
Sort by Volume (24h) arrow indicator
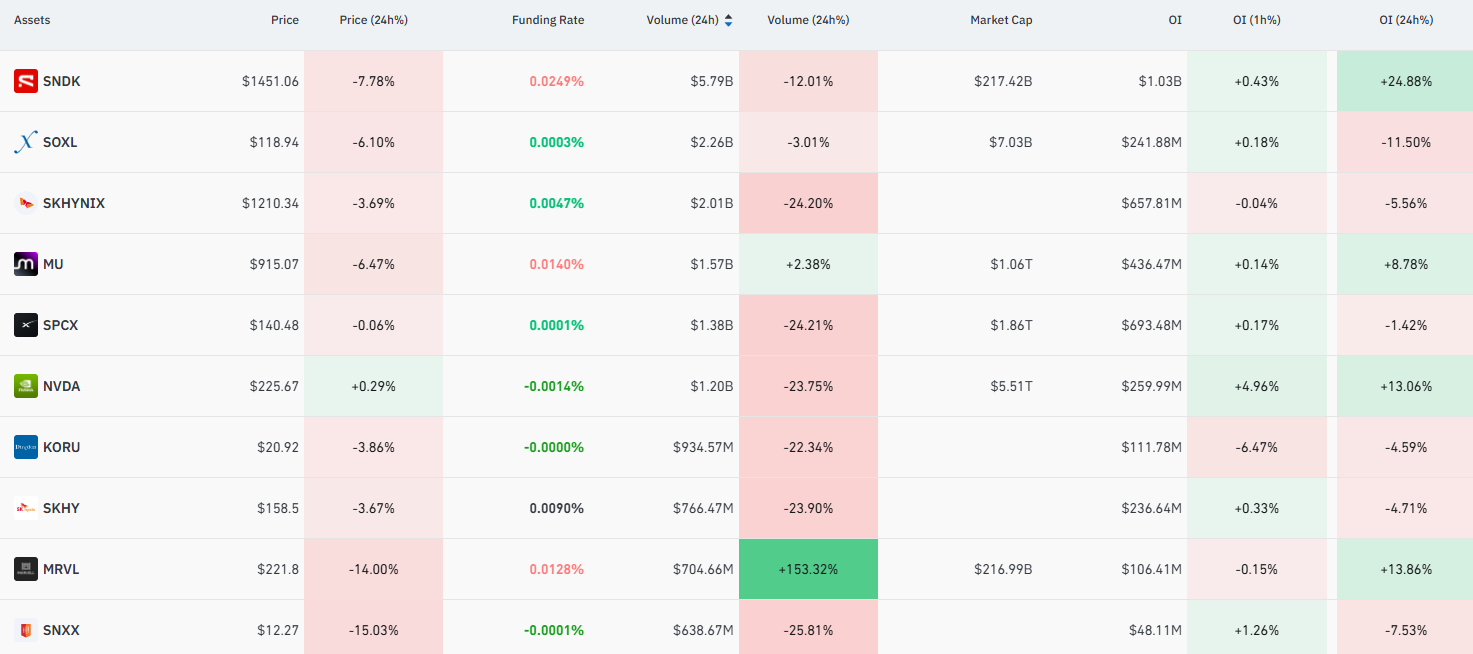point(728,20)
